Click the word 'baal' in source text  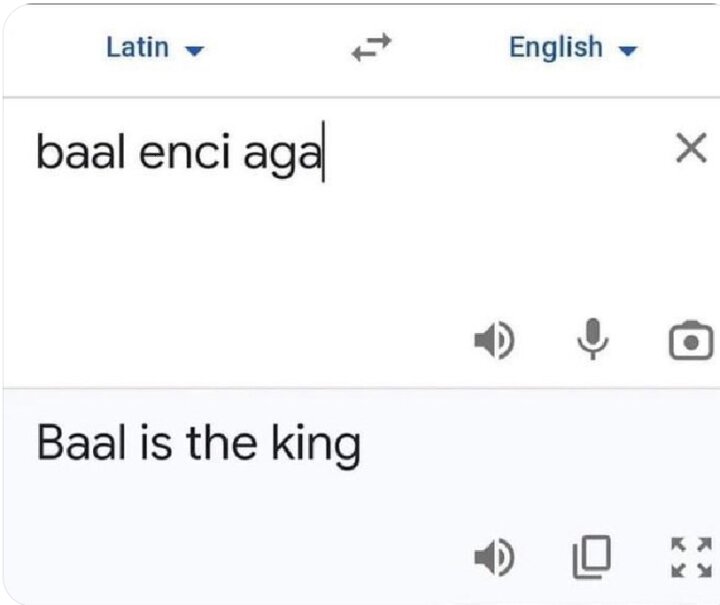click(x=80, y=151)
